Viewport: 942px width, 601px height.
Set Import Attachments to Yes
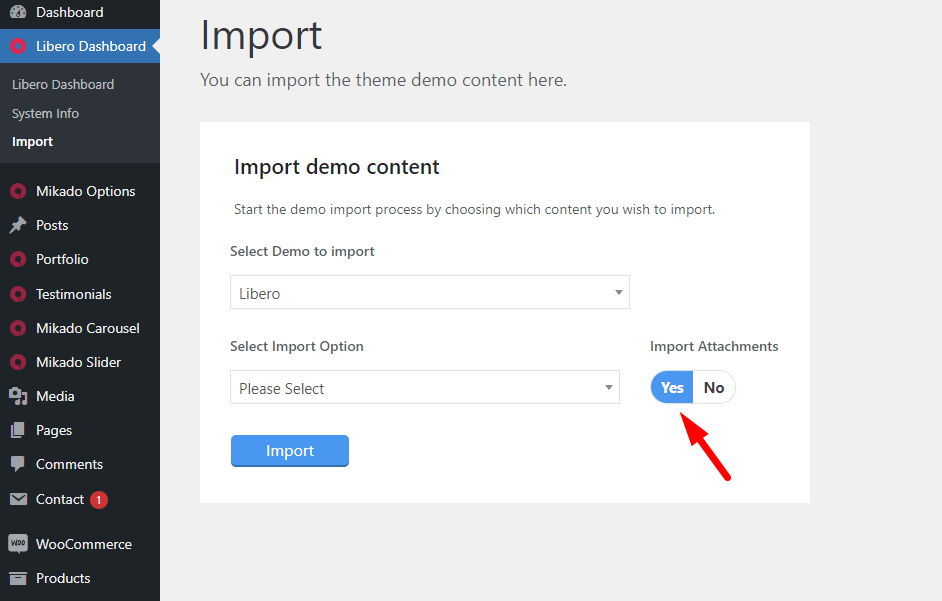672,388
